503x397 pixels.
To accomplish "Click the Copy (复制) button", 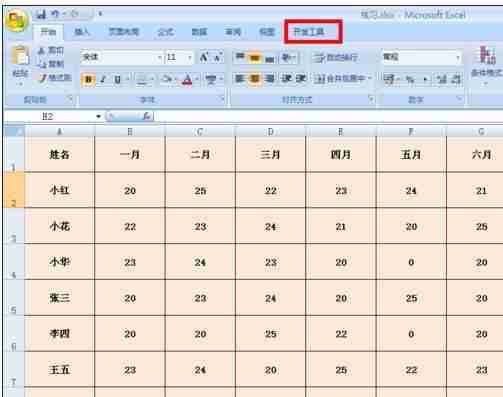I will click(x=51, y=64).
